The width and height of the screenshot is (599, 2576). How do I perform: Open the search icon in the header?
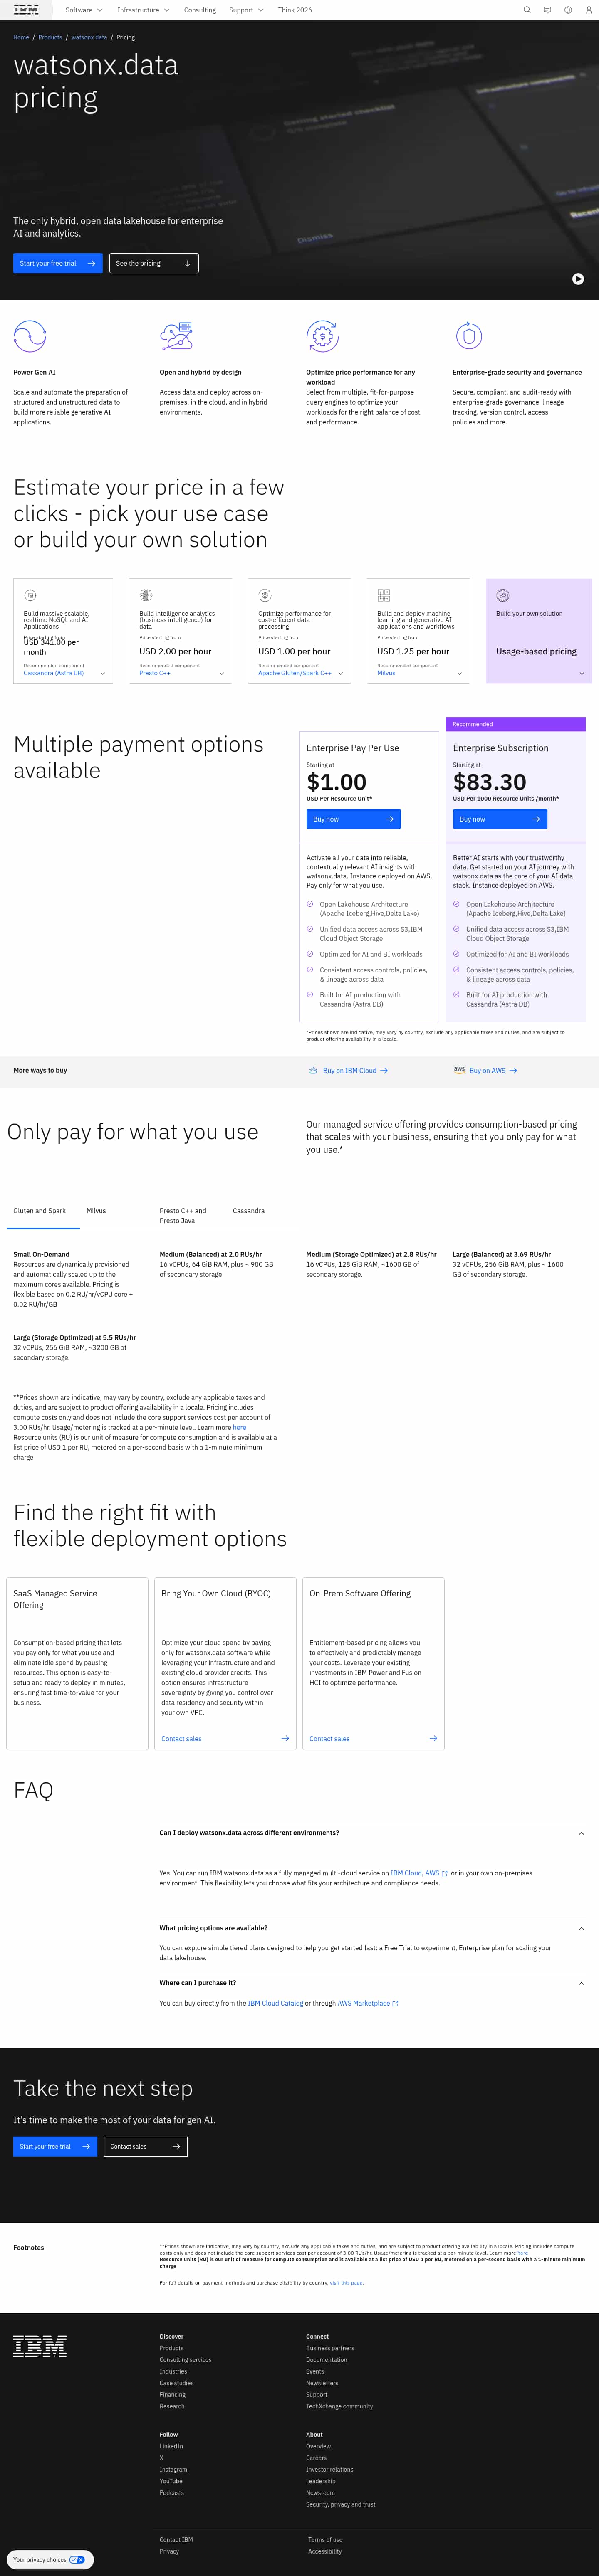(527, 10)
